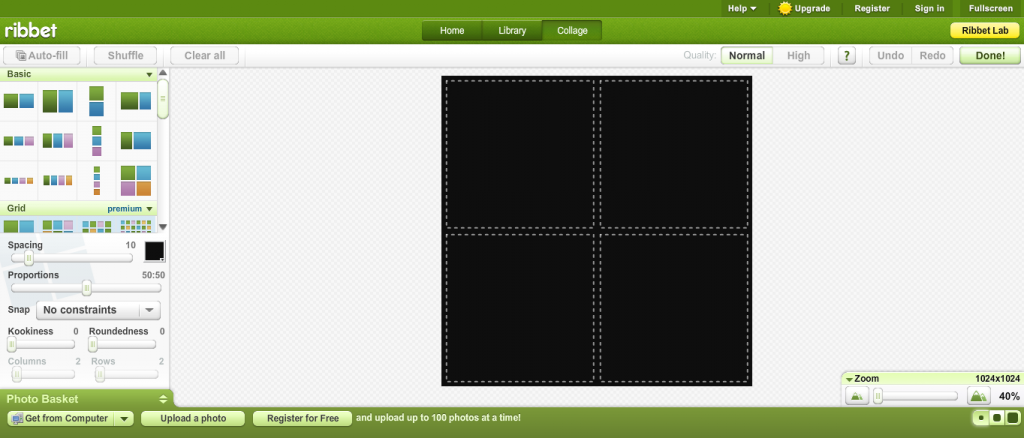Click the Kookiness slider handle
1024x438 pixels.
[x=12, y=344]
